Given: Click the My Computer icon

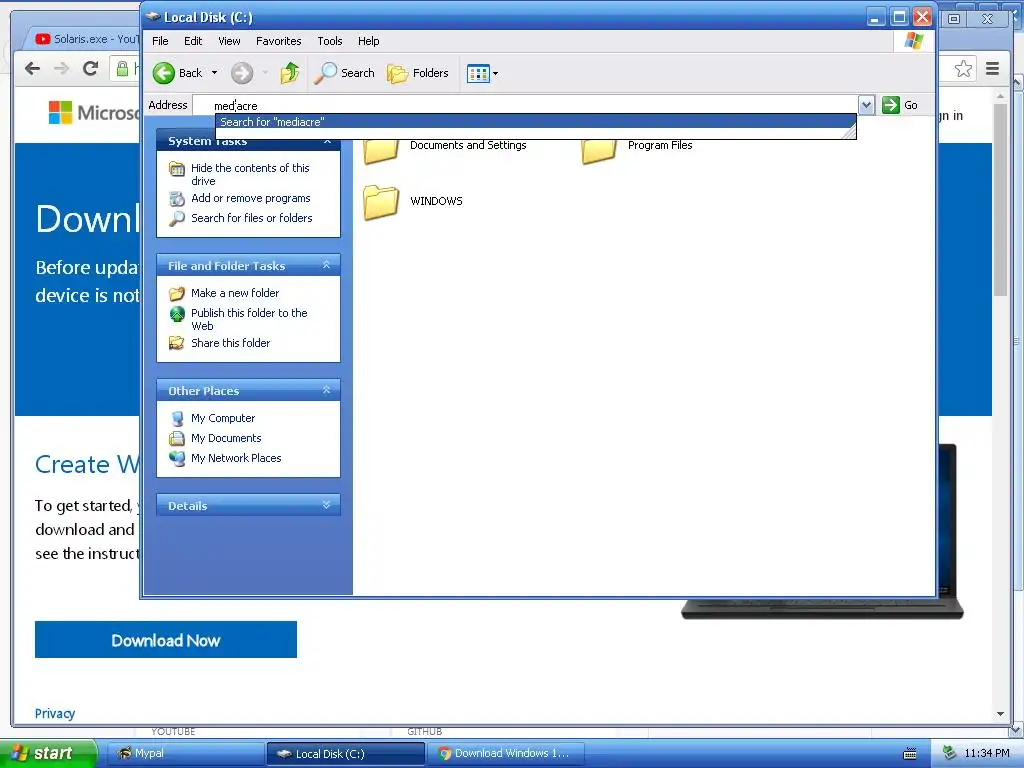Looking at the screenshot, I should [x=177, y=418].
